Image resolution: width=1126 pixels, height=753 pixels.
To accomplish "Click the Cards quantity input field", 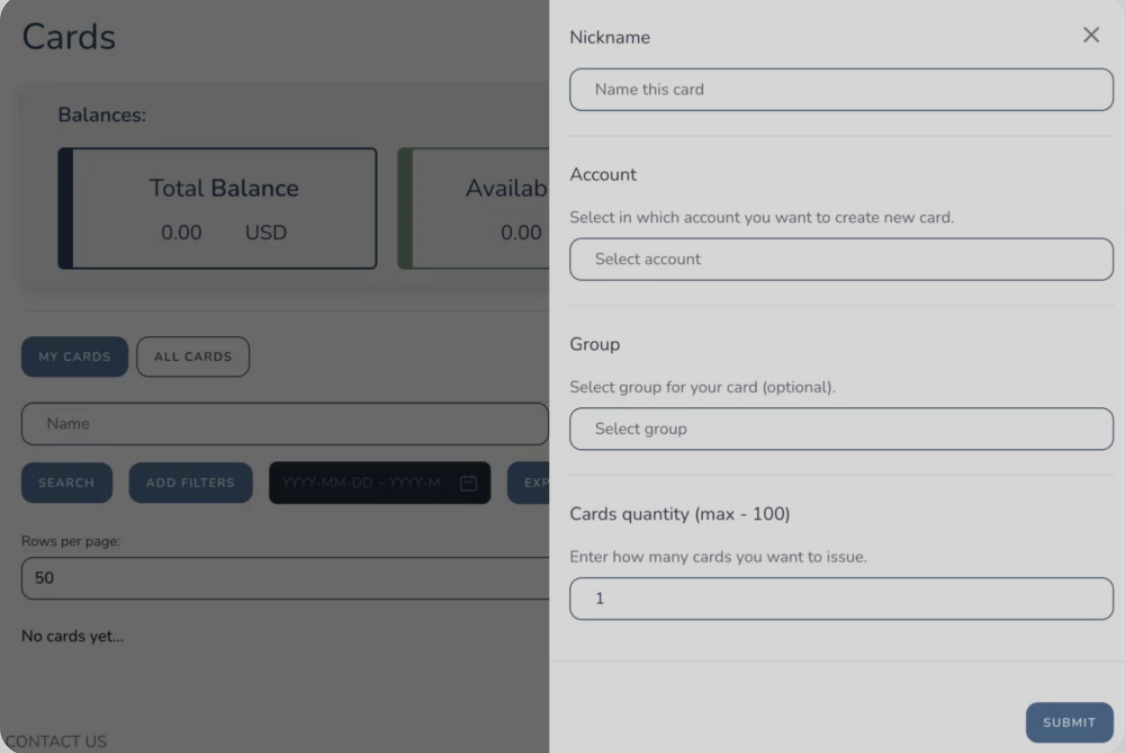I will click(841, 599).
